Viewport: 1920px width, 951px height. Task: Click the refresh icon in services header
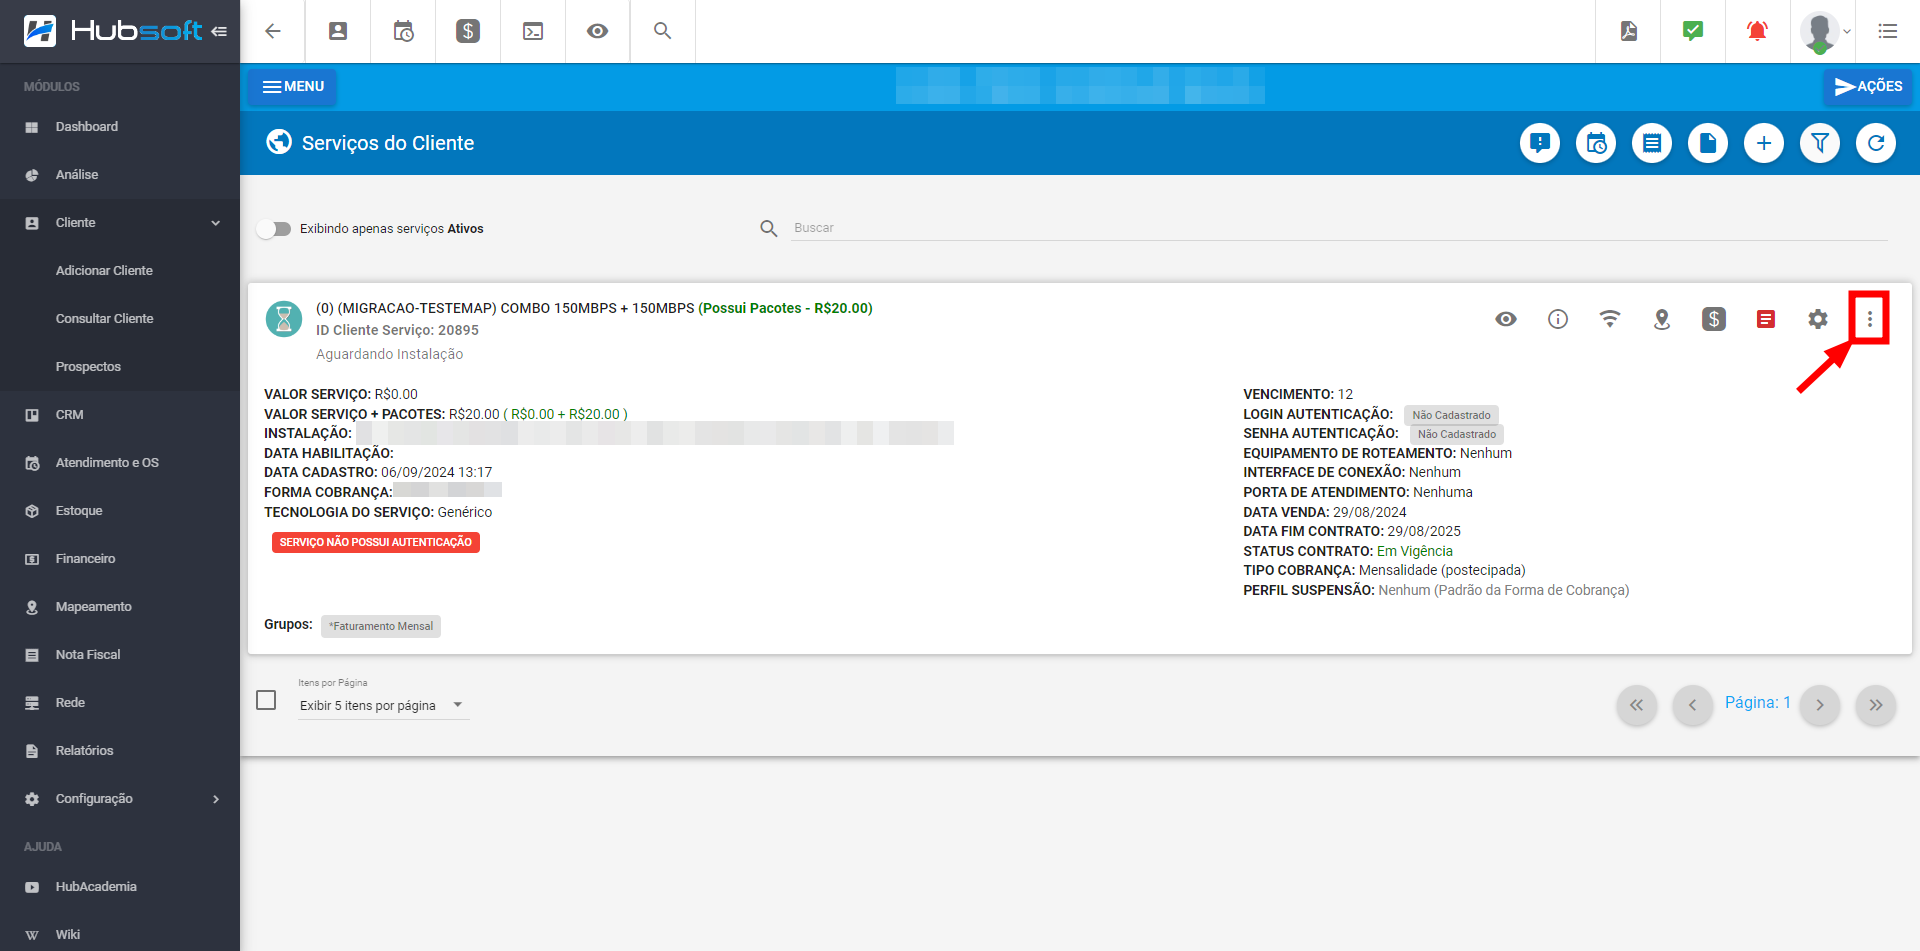coord(1875,143)
